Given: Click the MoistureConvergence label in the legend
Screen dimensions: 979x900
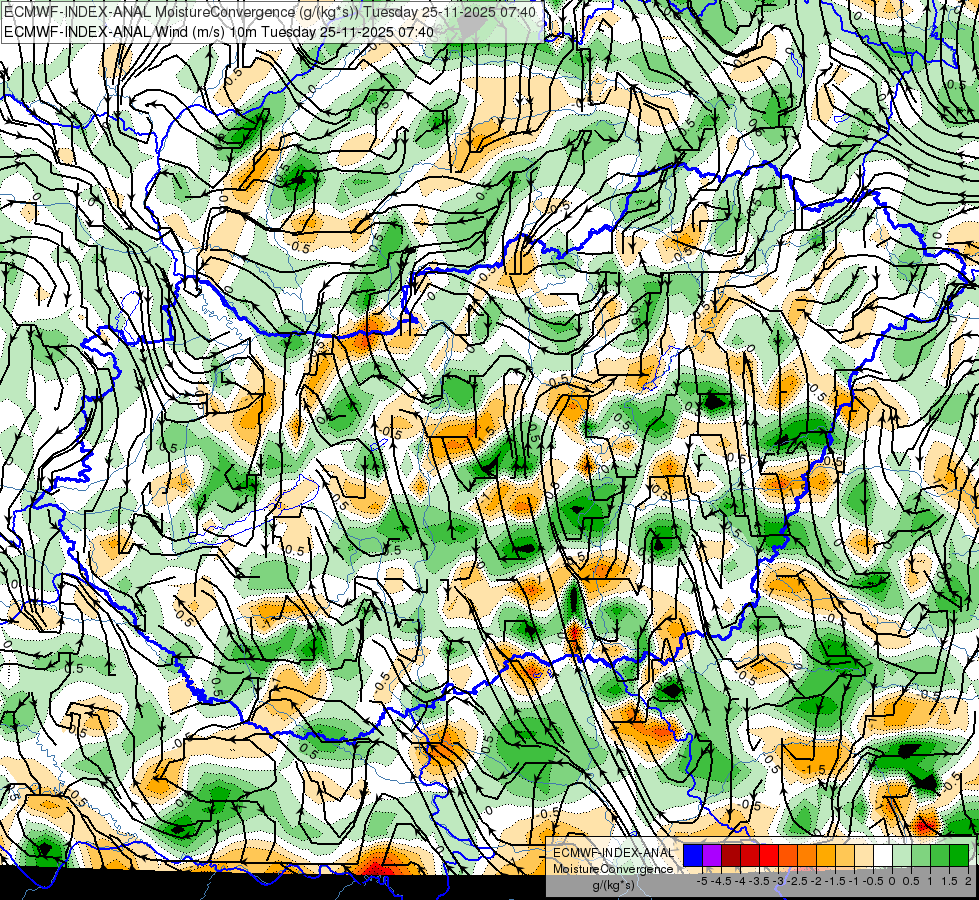Looking at the screenshot, I should (613, 869).
